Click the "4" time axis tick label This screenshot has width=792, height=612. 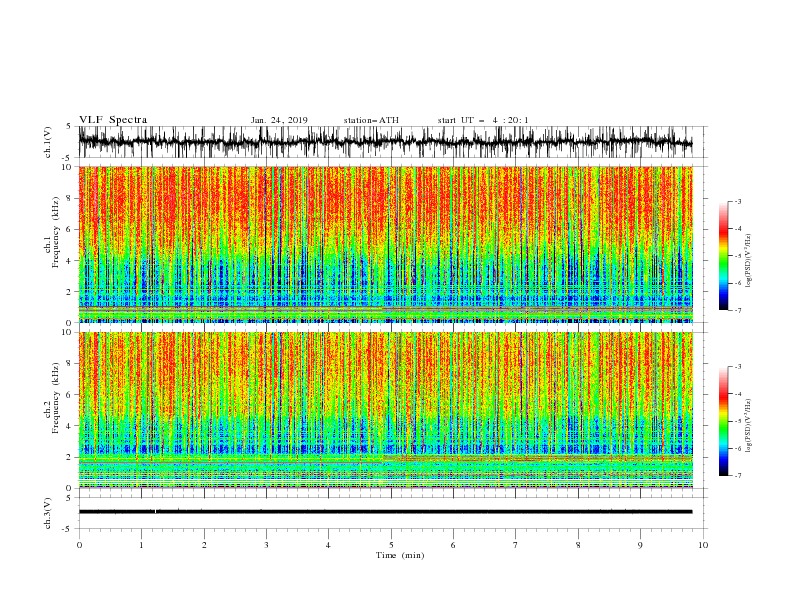(x=328, y=545)
